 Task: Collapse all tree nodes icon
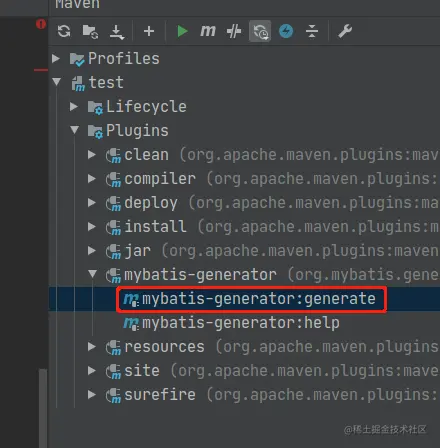click(x=312, y=31)
